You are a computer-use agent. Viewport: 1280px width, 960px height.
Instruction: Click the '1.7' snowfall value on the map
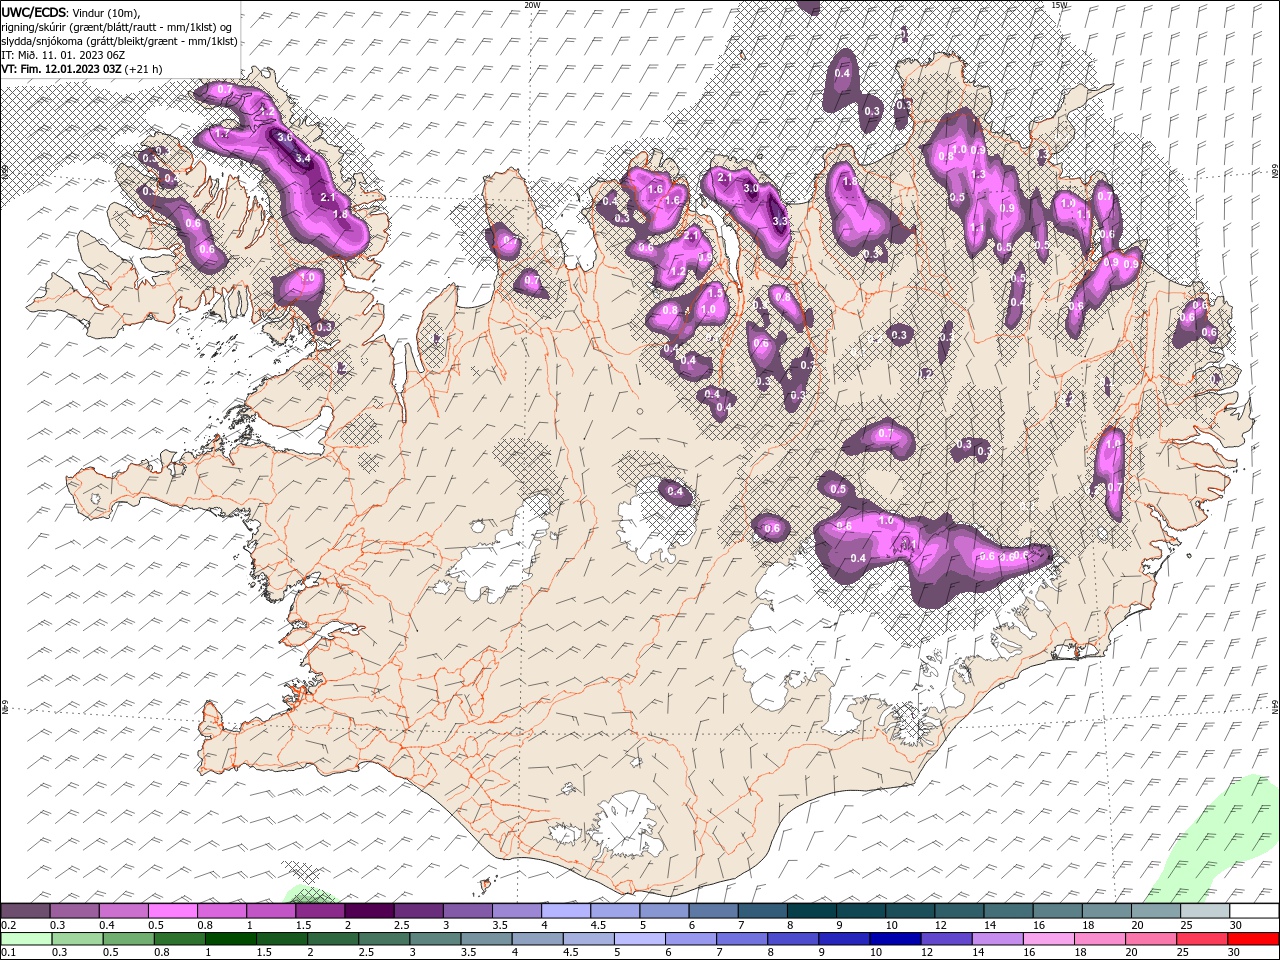pyautogui.click(x=222, y=133)
